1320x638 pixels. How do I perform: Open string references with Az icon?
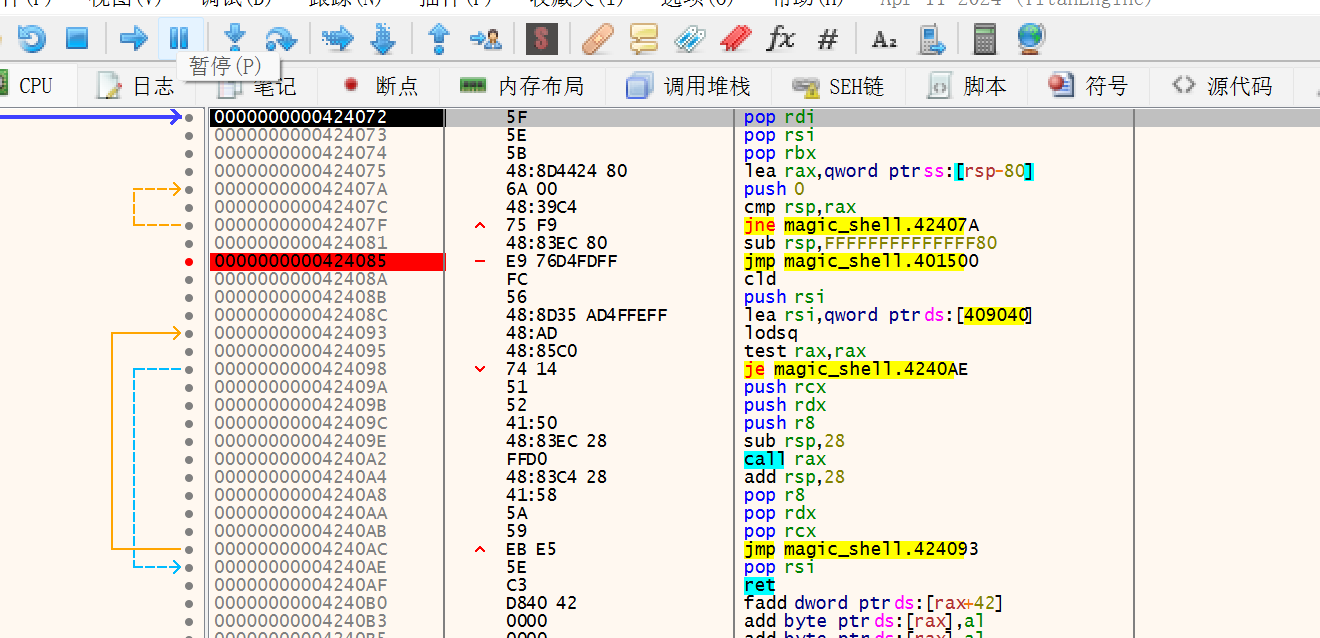click(884, 39)
